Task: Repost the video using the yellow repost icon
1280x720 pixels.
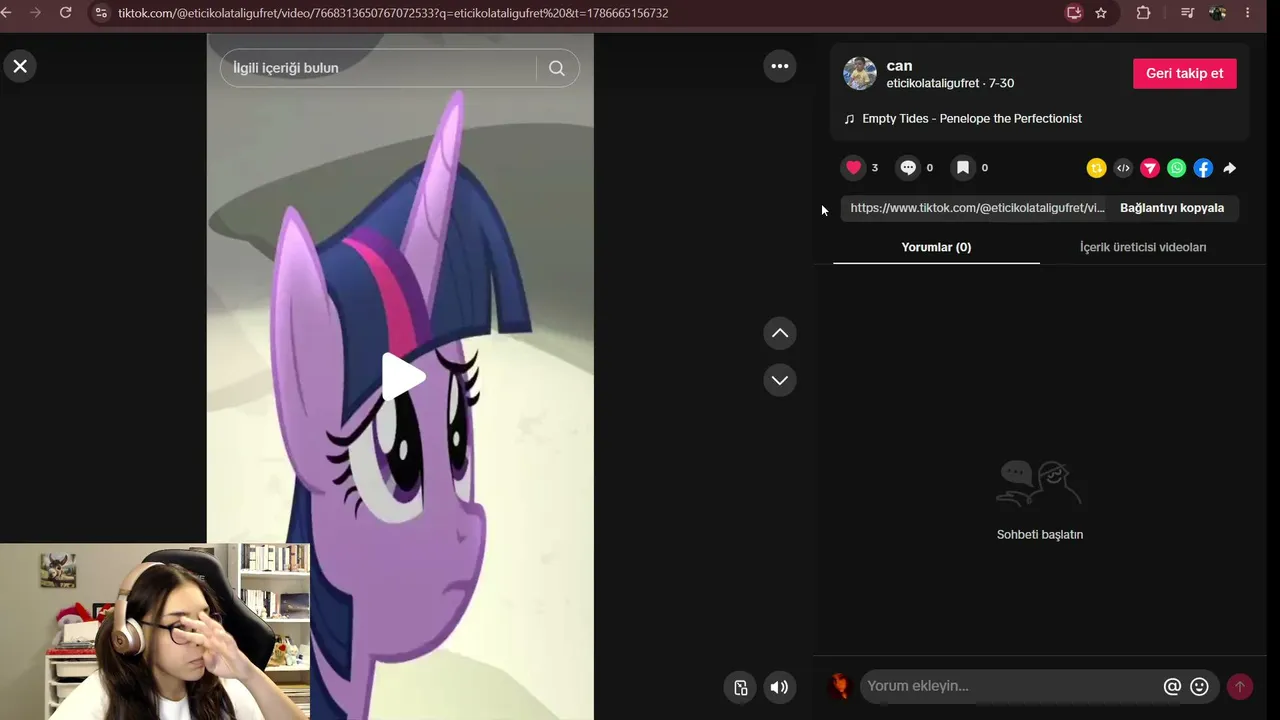Action: 1097,168
